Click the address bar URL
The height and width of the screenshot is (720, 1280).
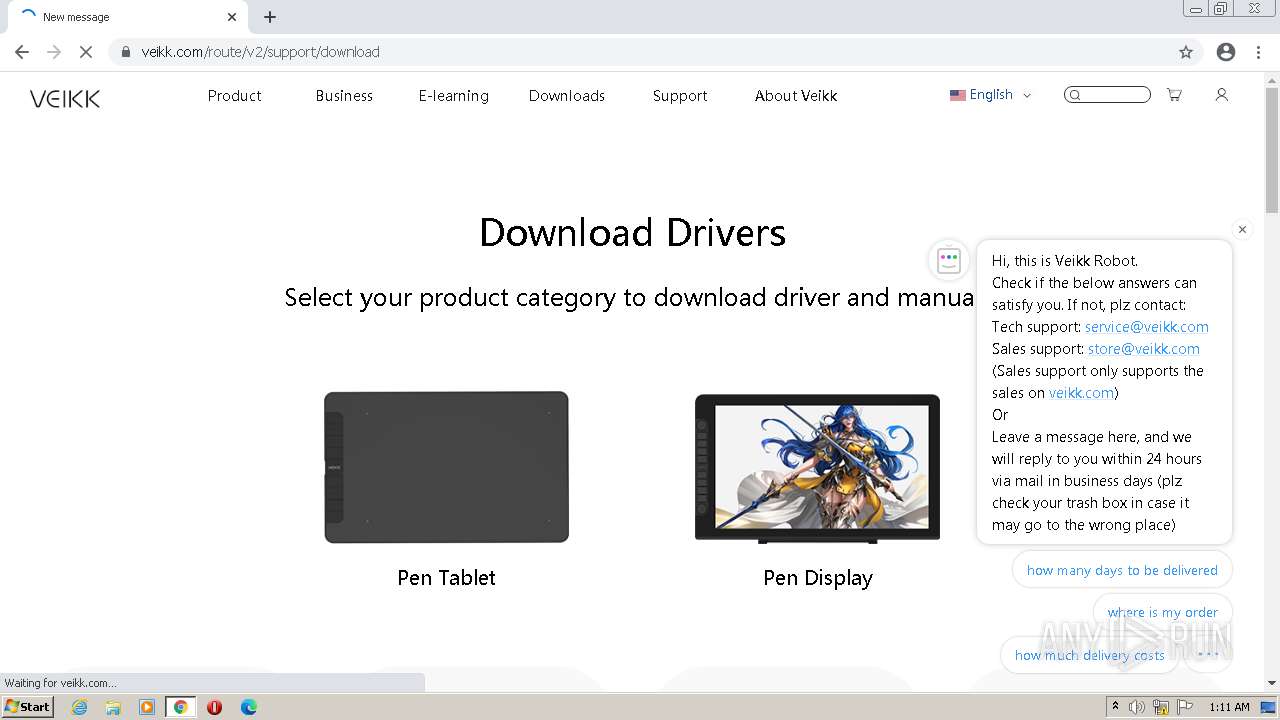pos(260,52)
